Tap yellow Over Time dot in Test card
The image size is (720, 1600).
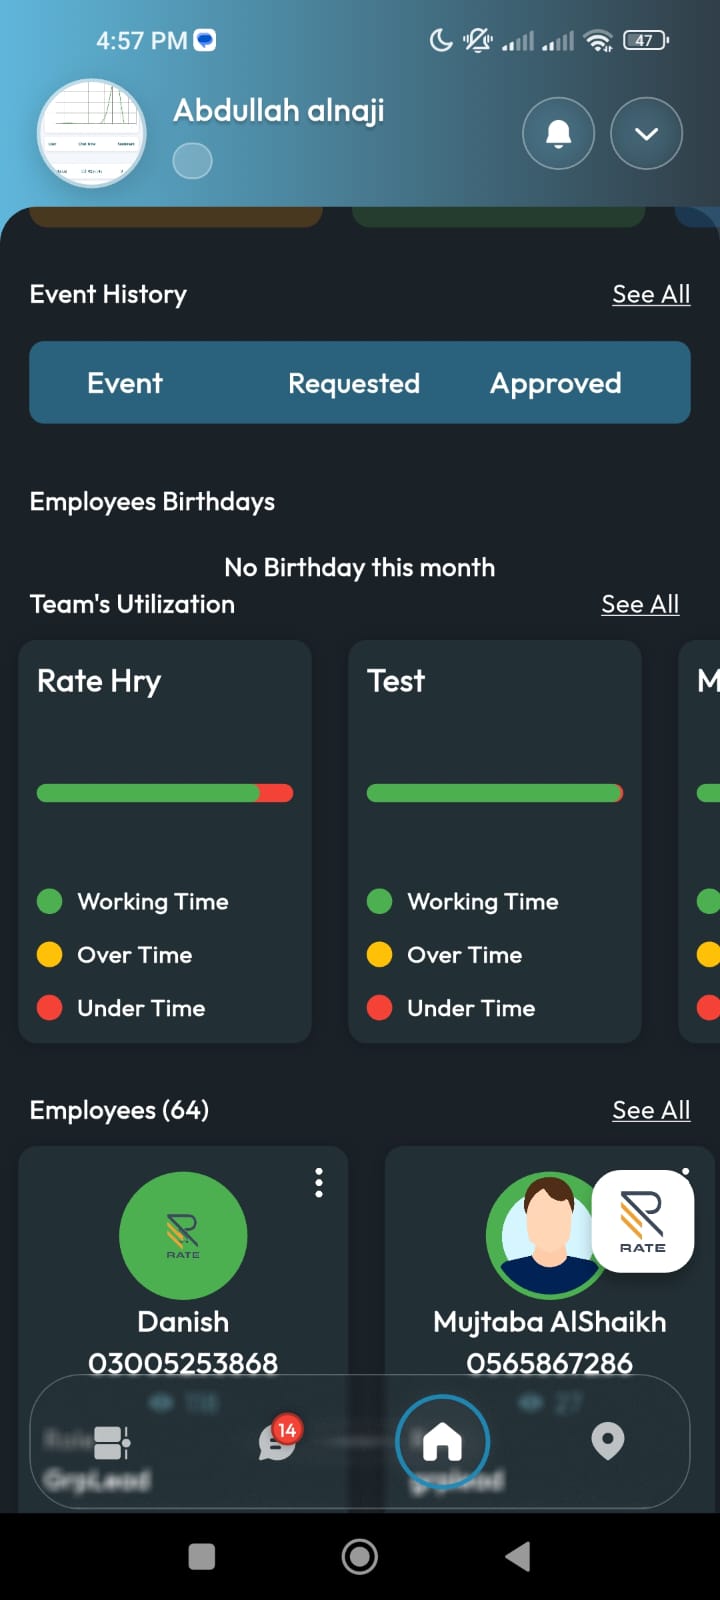[380, 954]
